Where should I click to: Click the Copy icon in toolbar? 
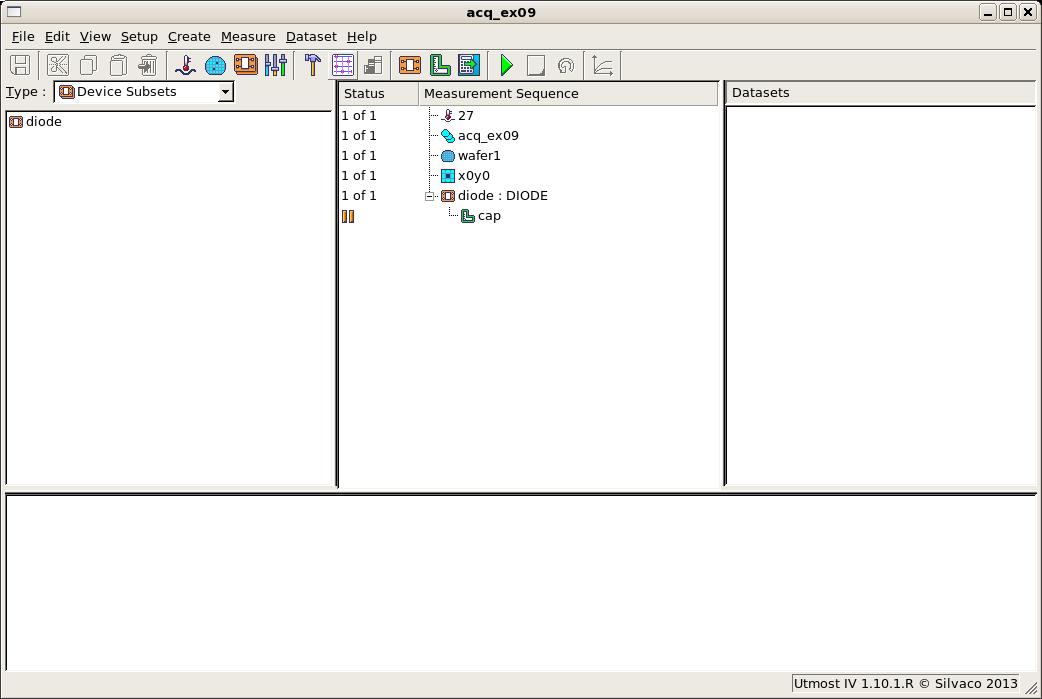pyautogui.click(x=88, y=65)
